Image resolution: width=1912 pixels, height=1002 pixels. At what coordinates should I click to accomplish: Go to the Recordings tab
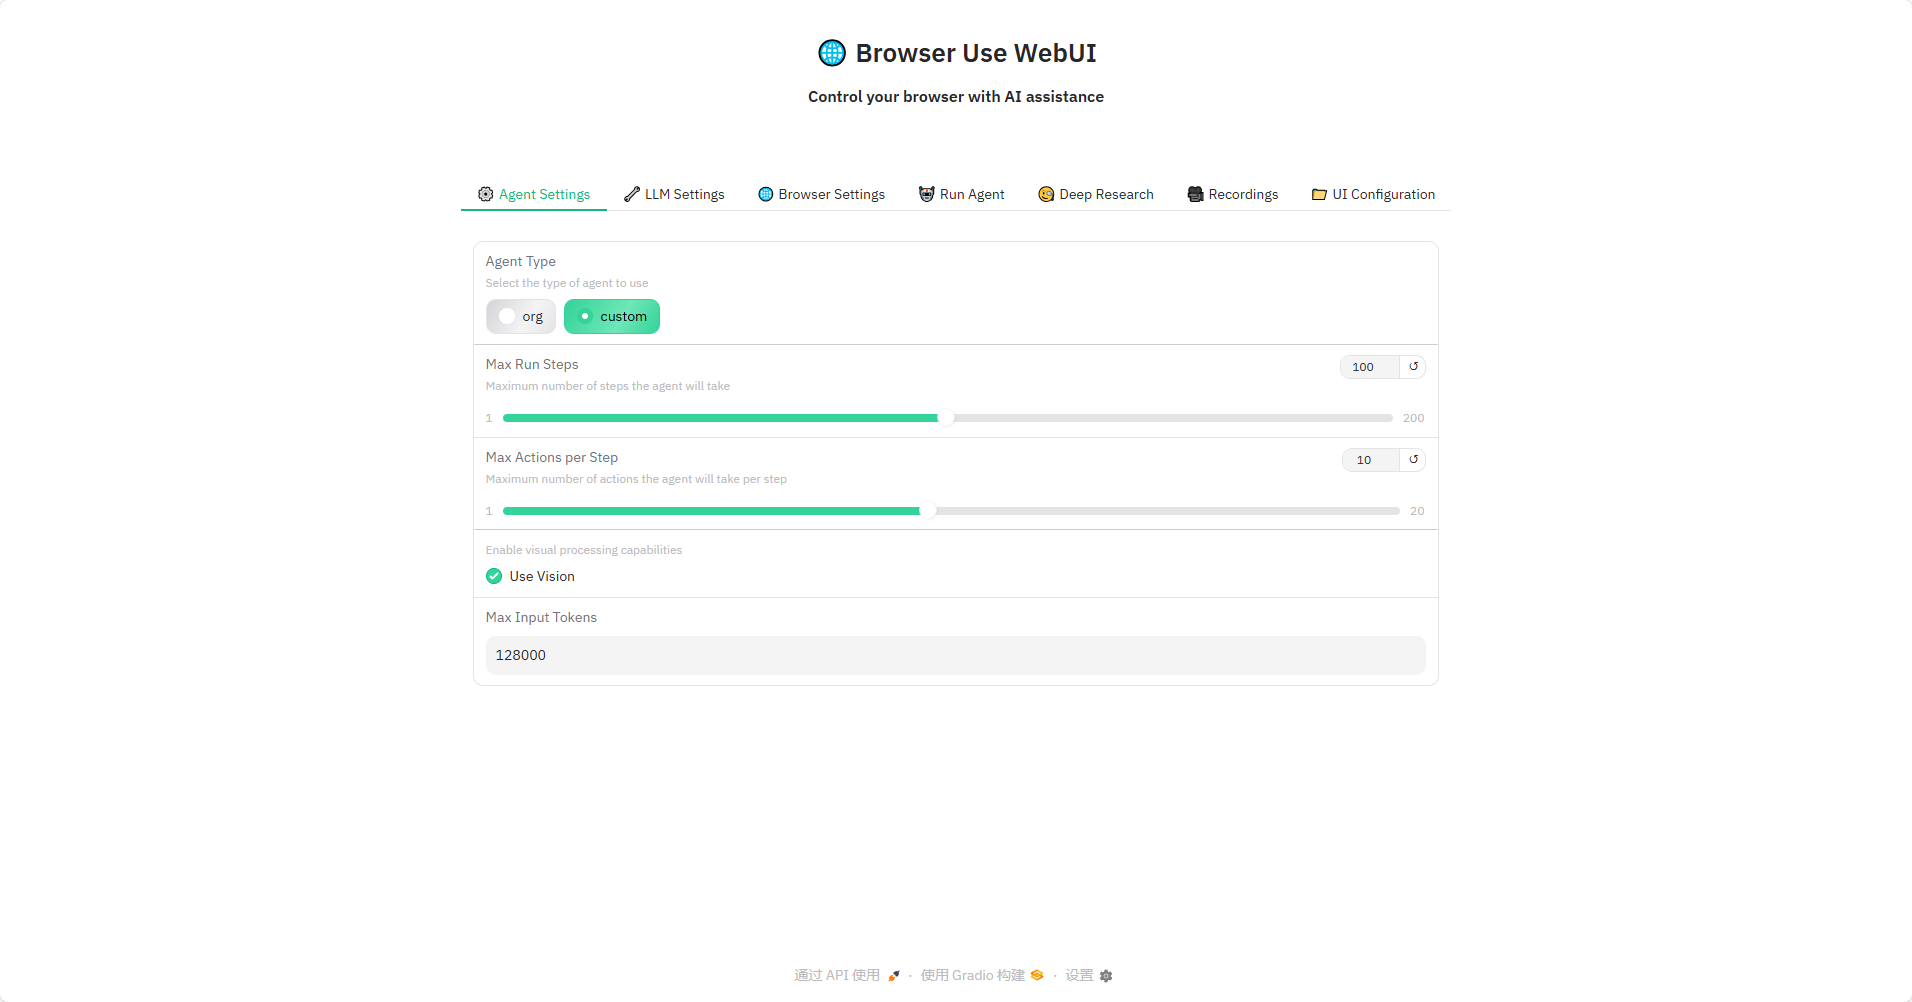coord(1233,194)
